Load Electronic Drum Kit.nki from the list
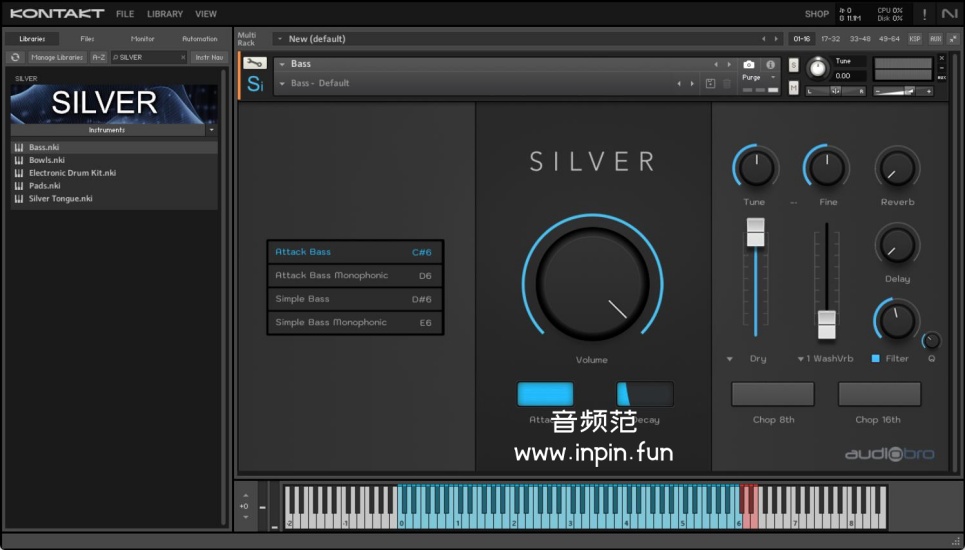This screenshot has height=550, width=965. coord(72,173)
